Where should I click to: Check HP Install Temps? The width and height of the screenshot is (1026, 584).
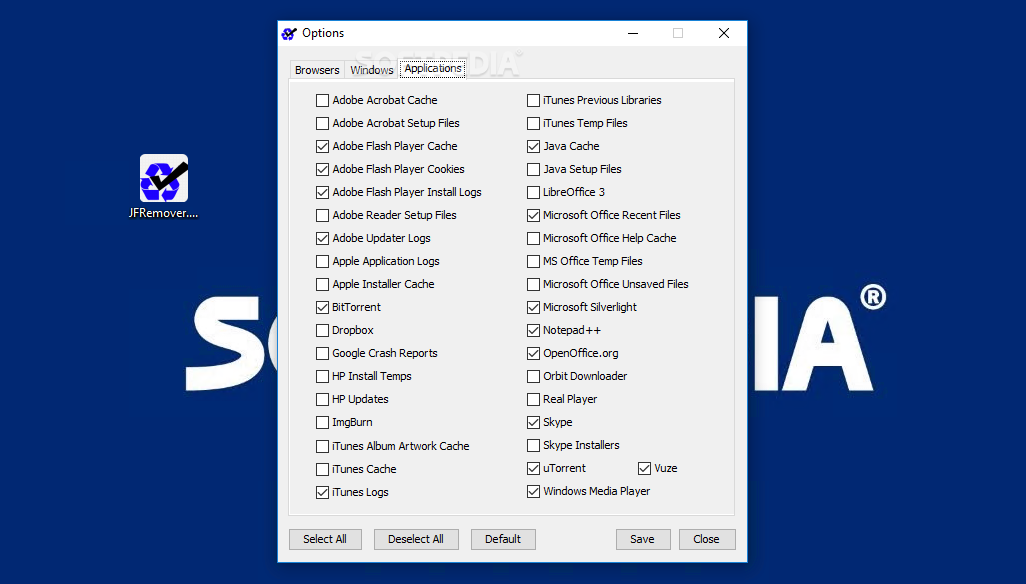point(323,377)
